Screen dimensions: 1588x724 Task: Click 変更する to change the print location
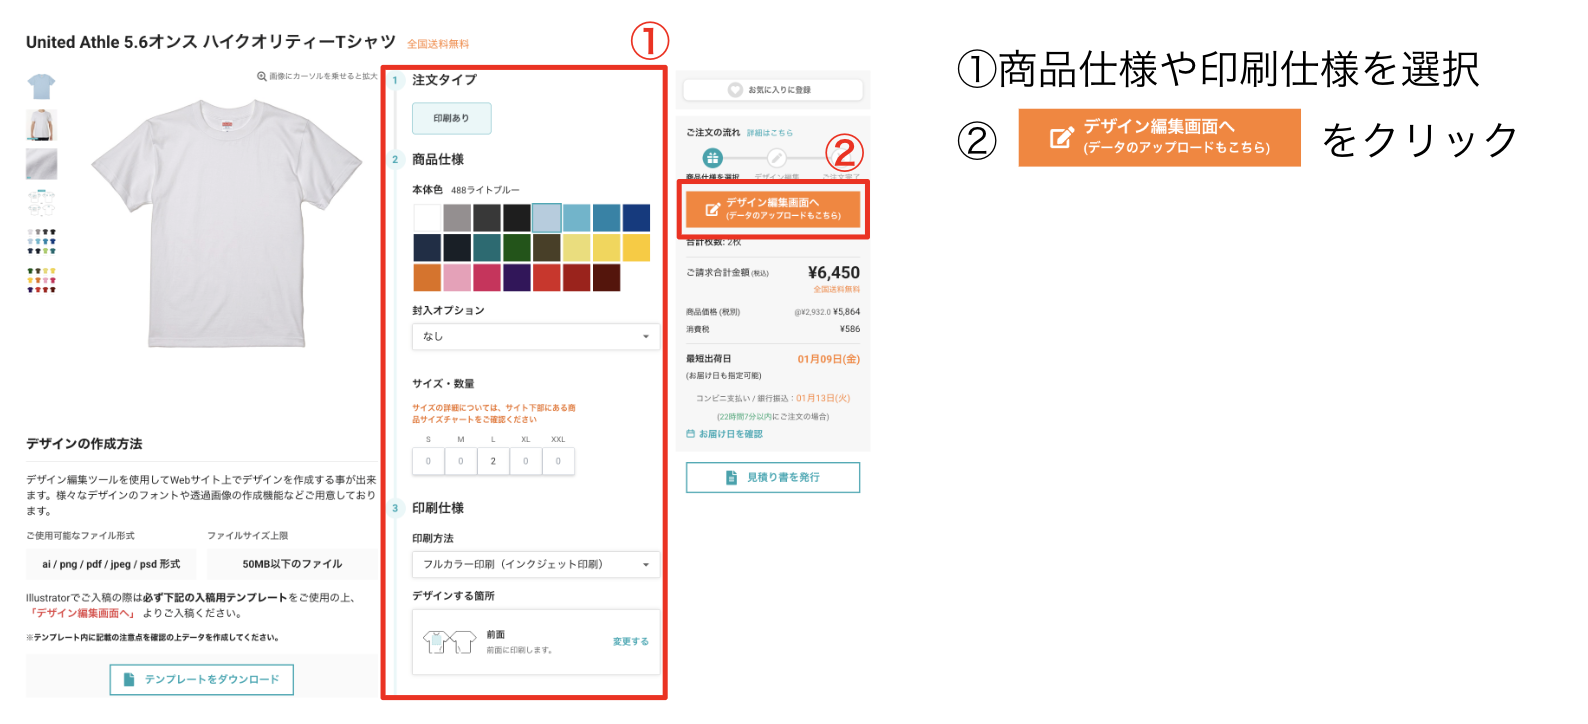(x=631, y=642)
